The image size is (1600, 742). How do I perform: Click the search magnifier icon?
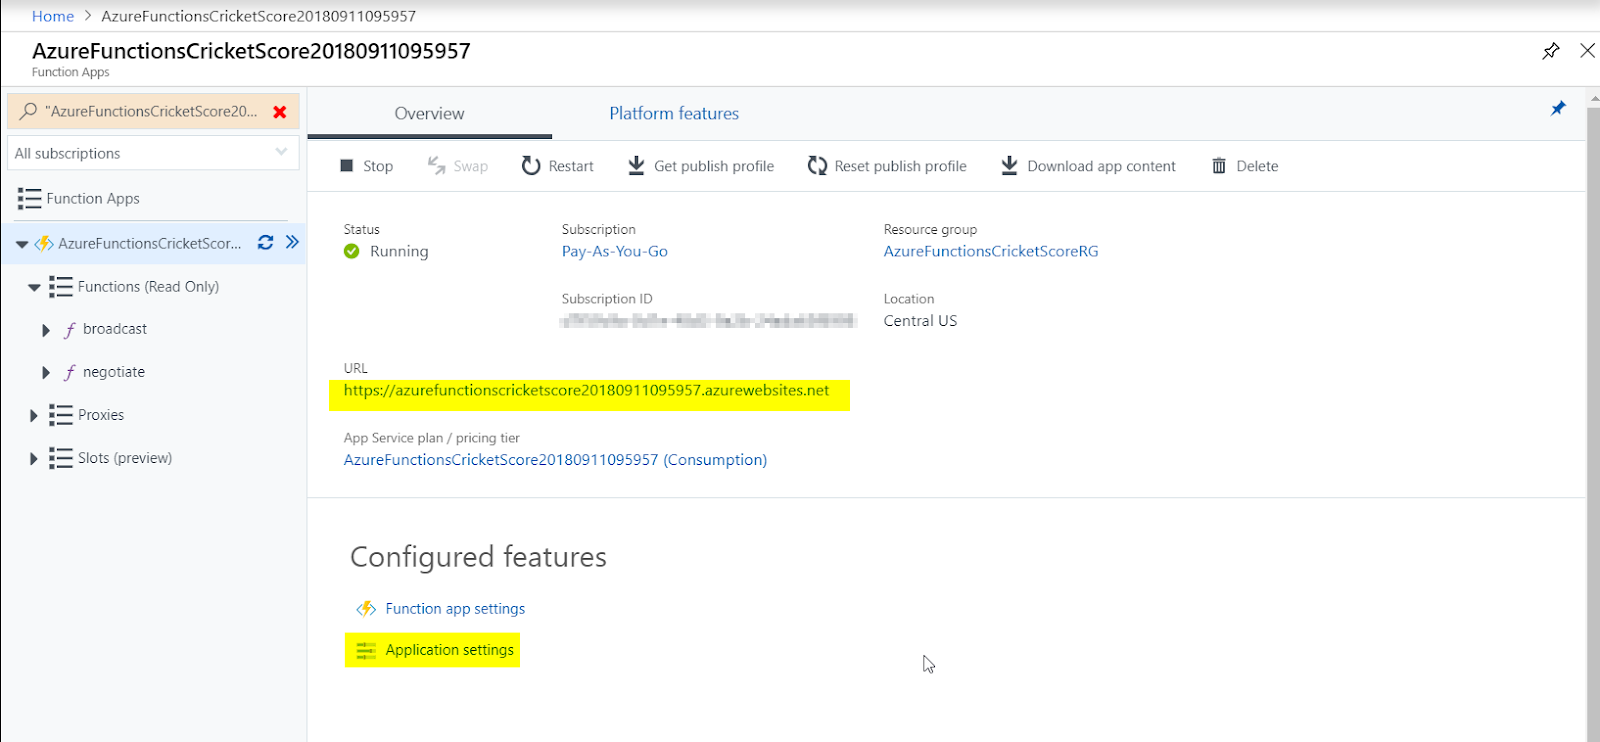coord(28,111)
